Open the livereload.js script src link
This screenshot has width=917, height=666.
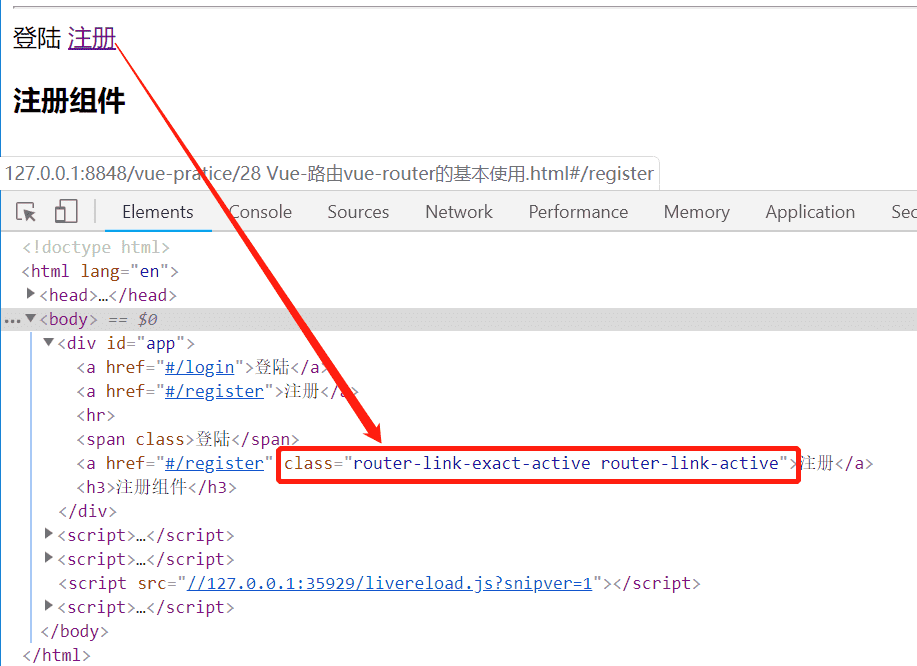coord(389,583)
